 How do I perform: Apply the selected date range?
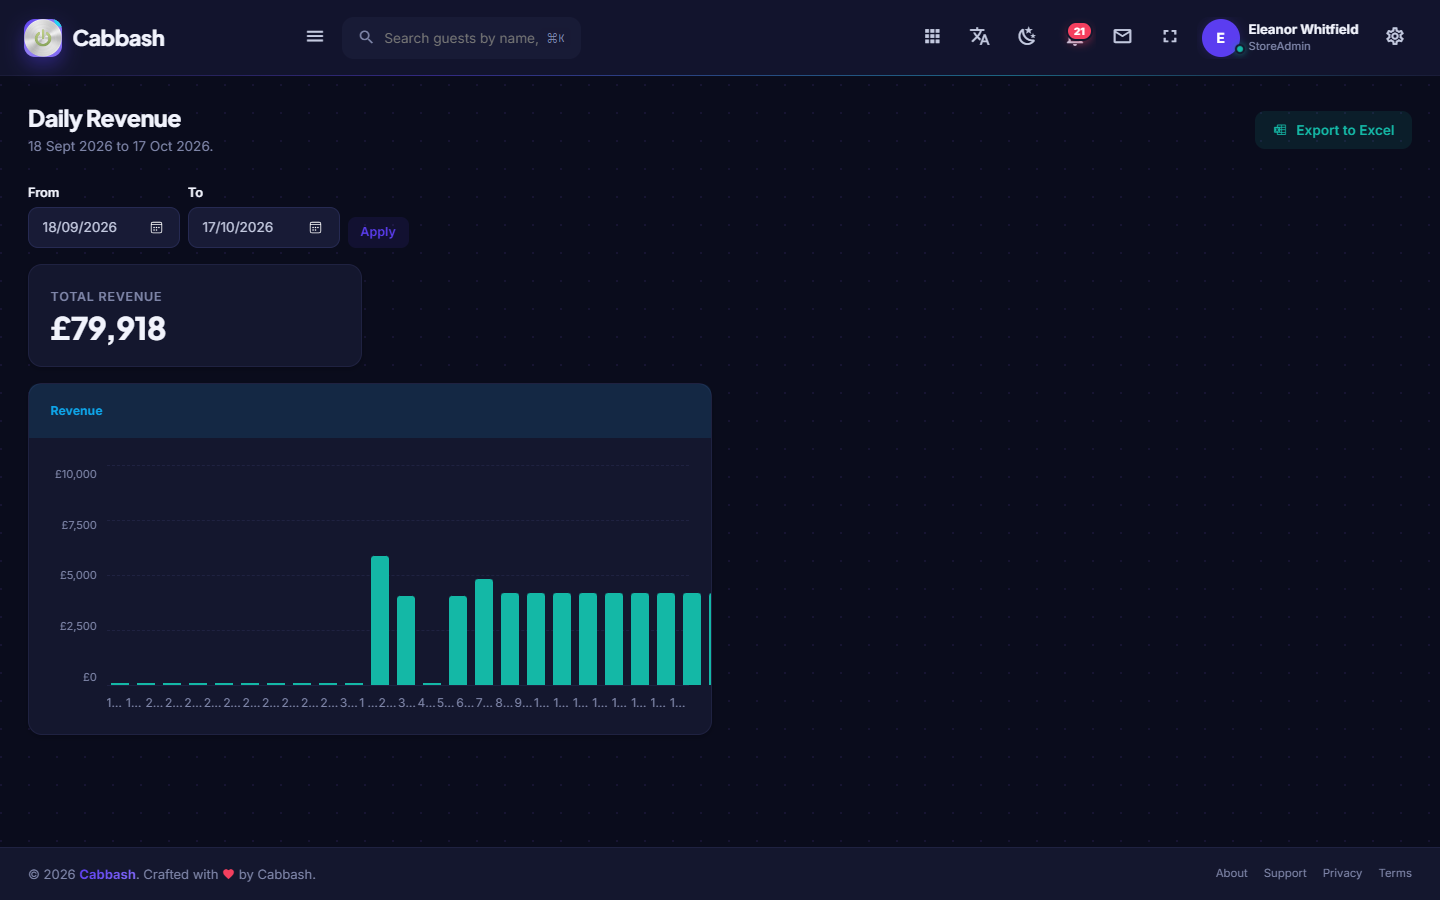click(378, 232)
